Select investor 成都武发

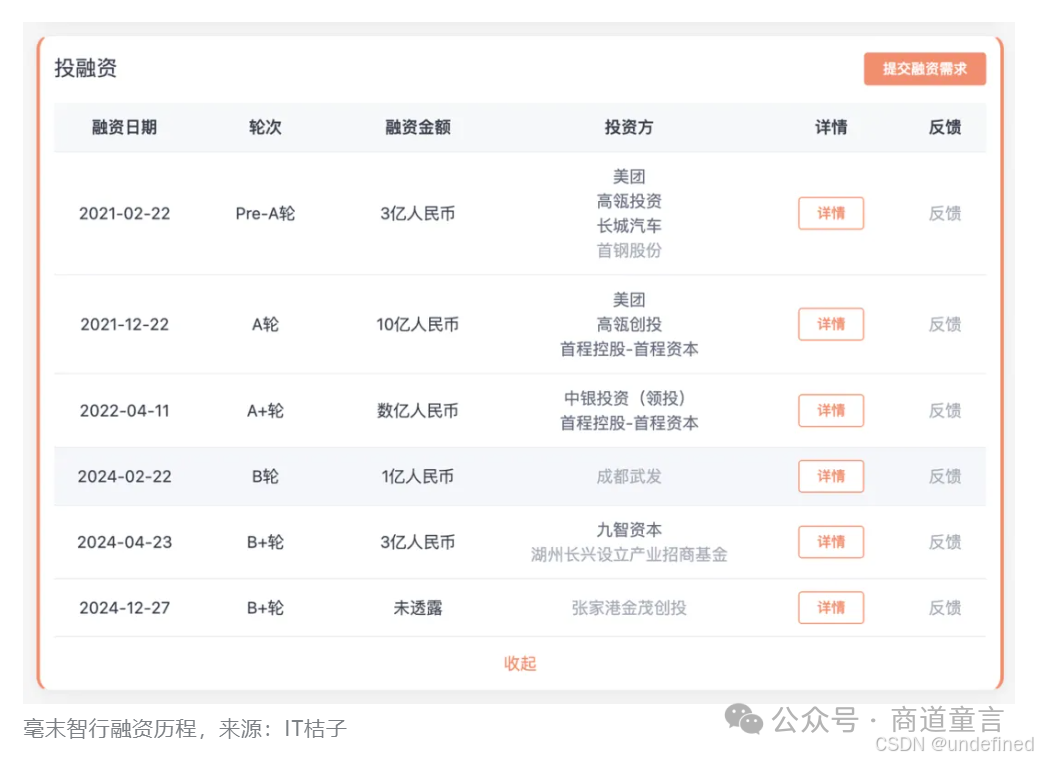click(629, 476)
